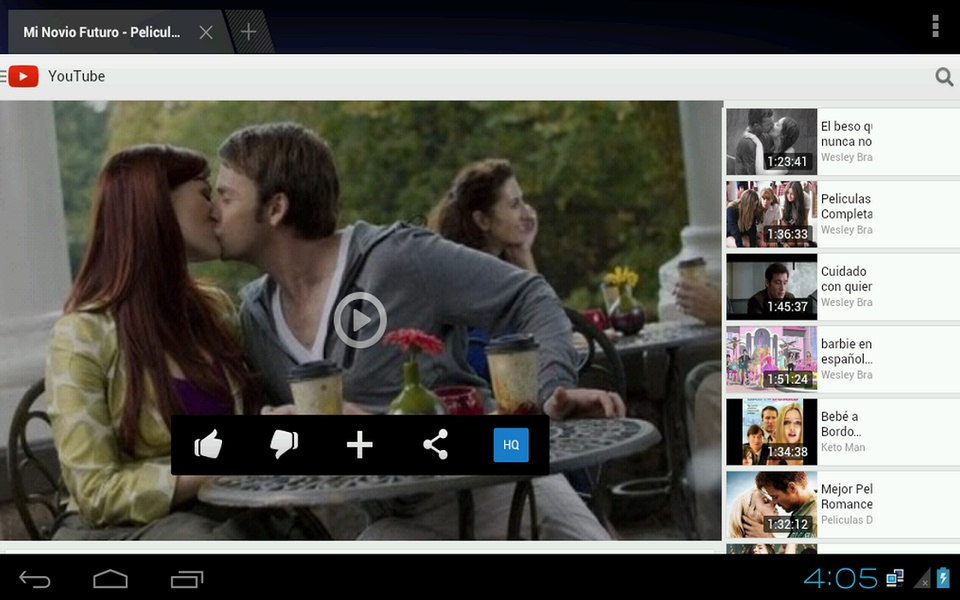The width and height of the screenshot is (960, 600).
Task: Click the YouTube header text
Action: 77,76
